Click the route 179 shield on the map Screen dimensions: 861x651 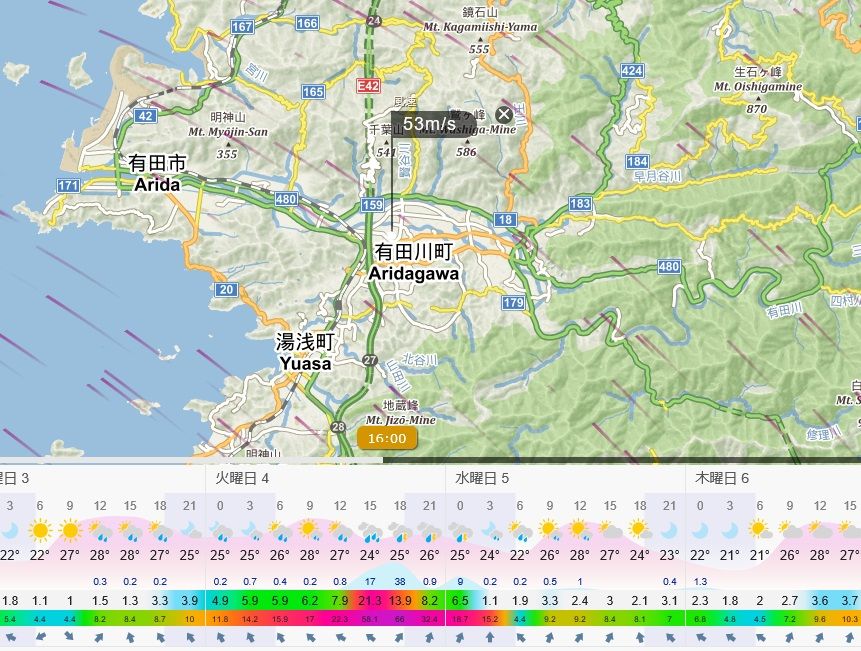[x=513, y=302]
